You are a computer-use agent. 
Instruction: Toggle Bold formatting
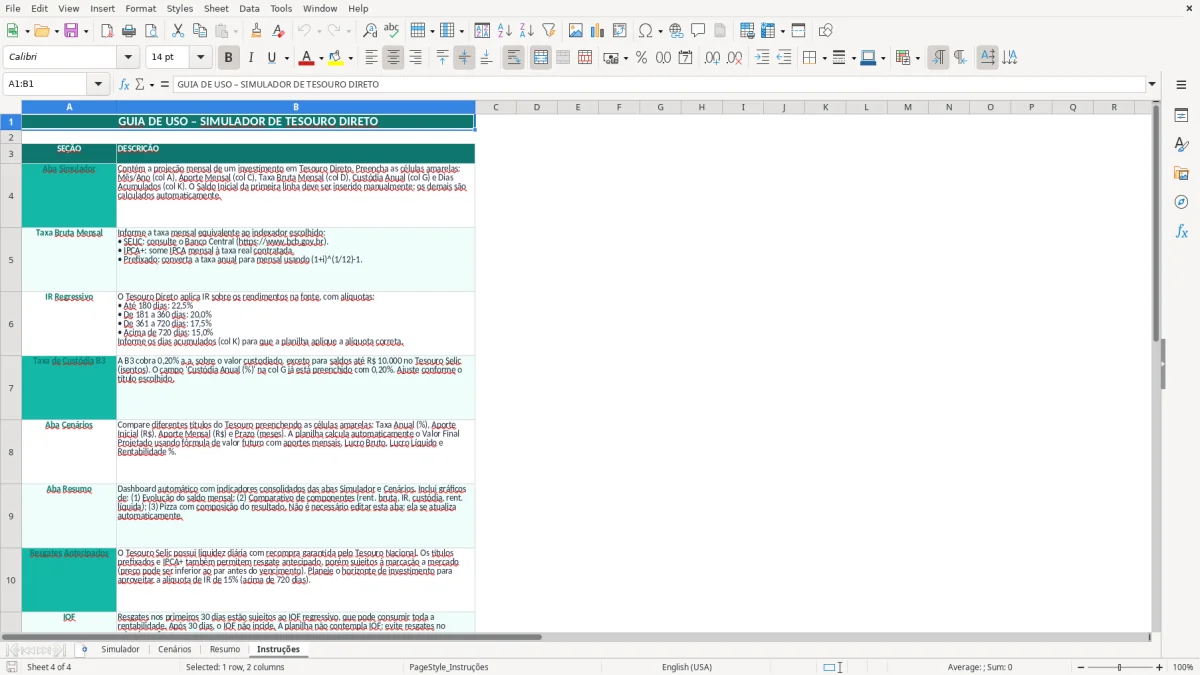tap(228, 58)
